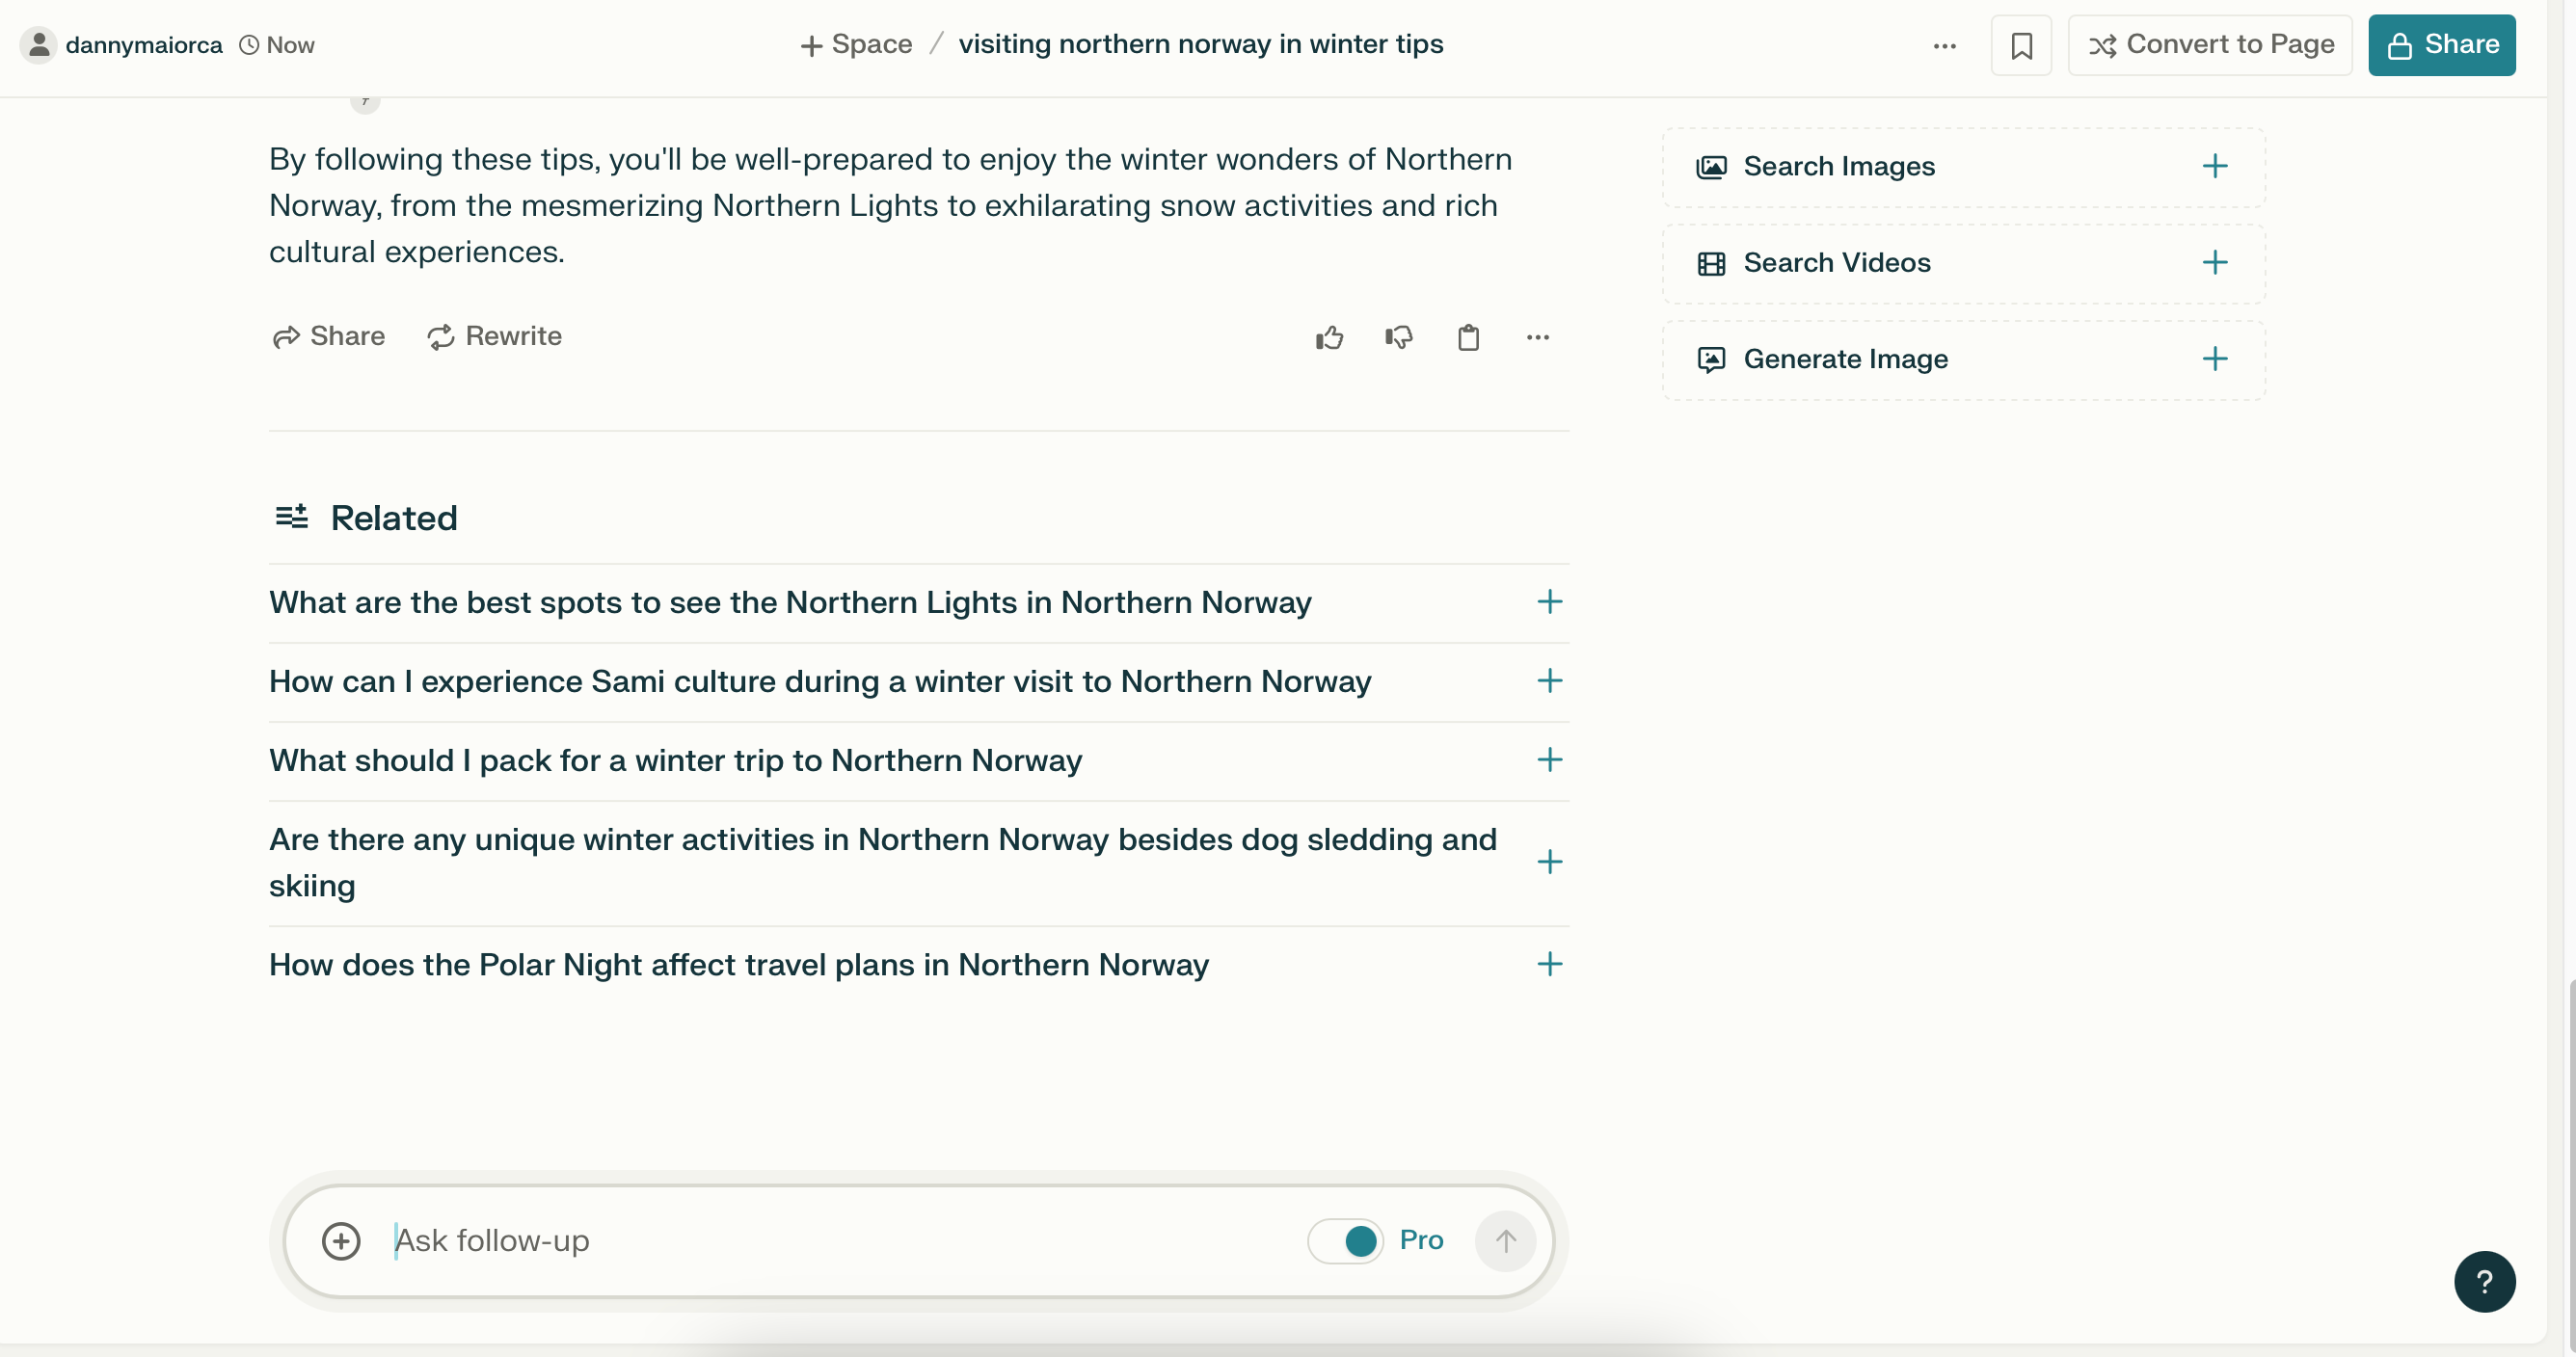Click the Search Videos film icon
The height and width of the screenshot is (1357, 2576).
point(1711,264)
